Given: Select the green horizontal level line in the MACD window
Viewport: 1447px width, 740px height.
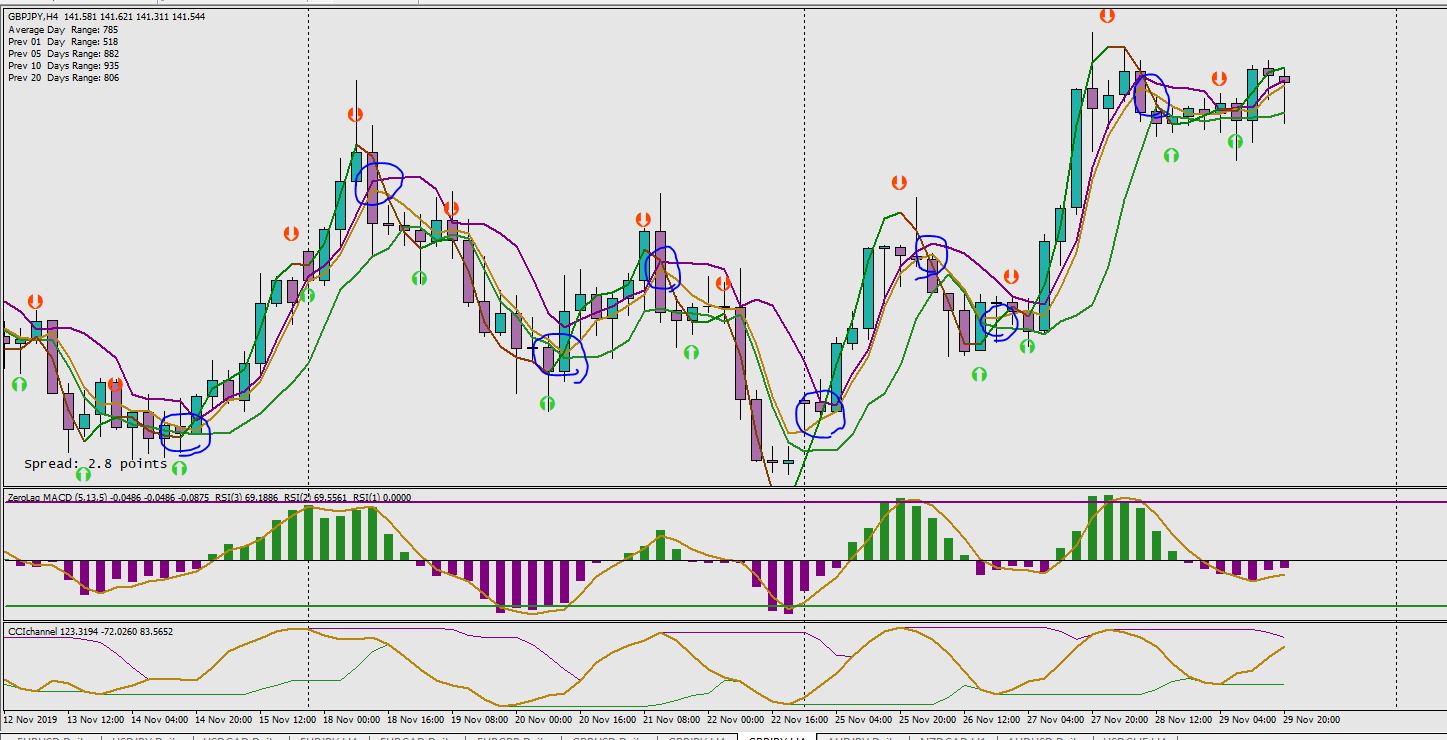Looking at the screenshot, I should pyautogui.click(x=724, y=606).
